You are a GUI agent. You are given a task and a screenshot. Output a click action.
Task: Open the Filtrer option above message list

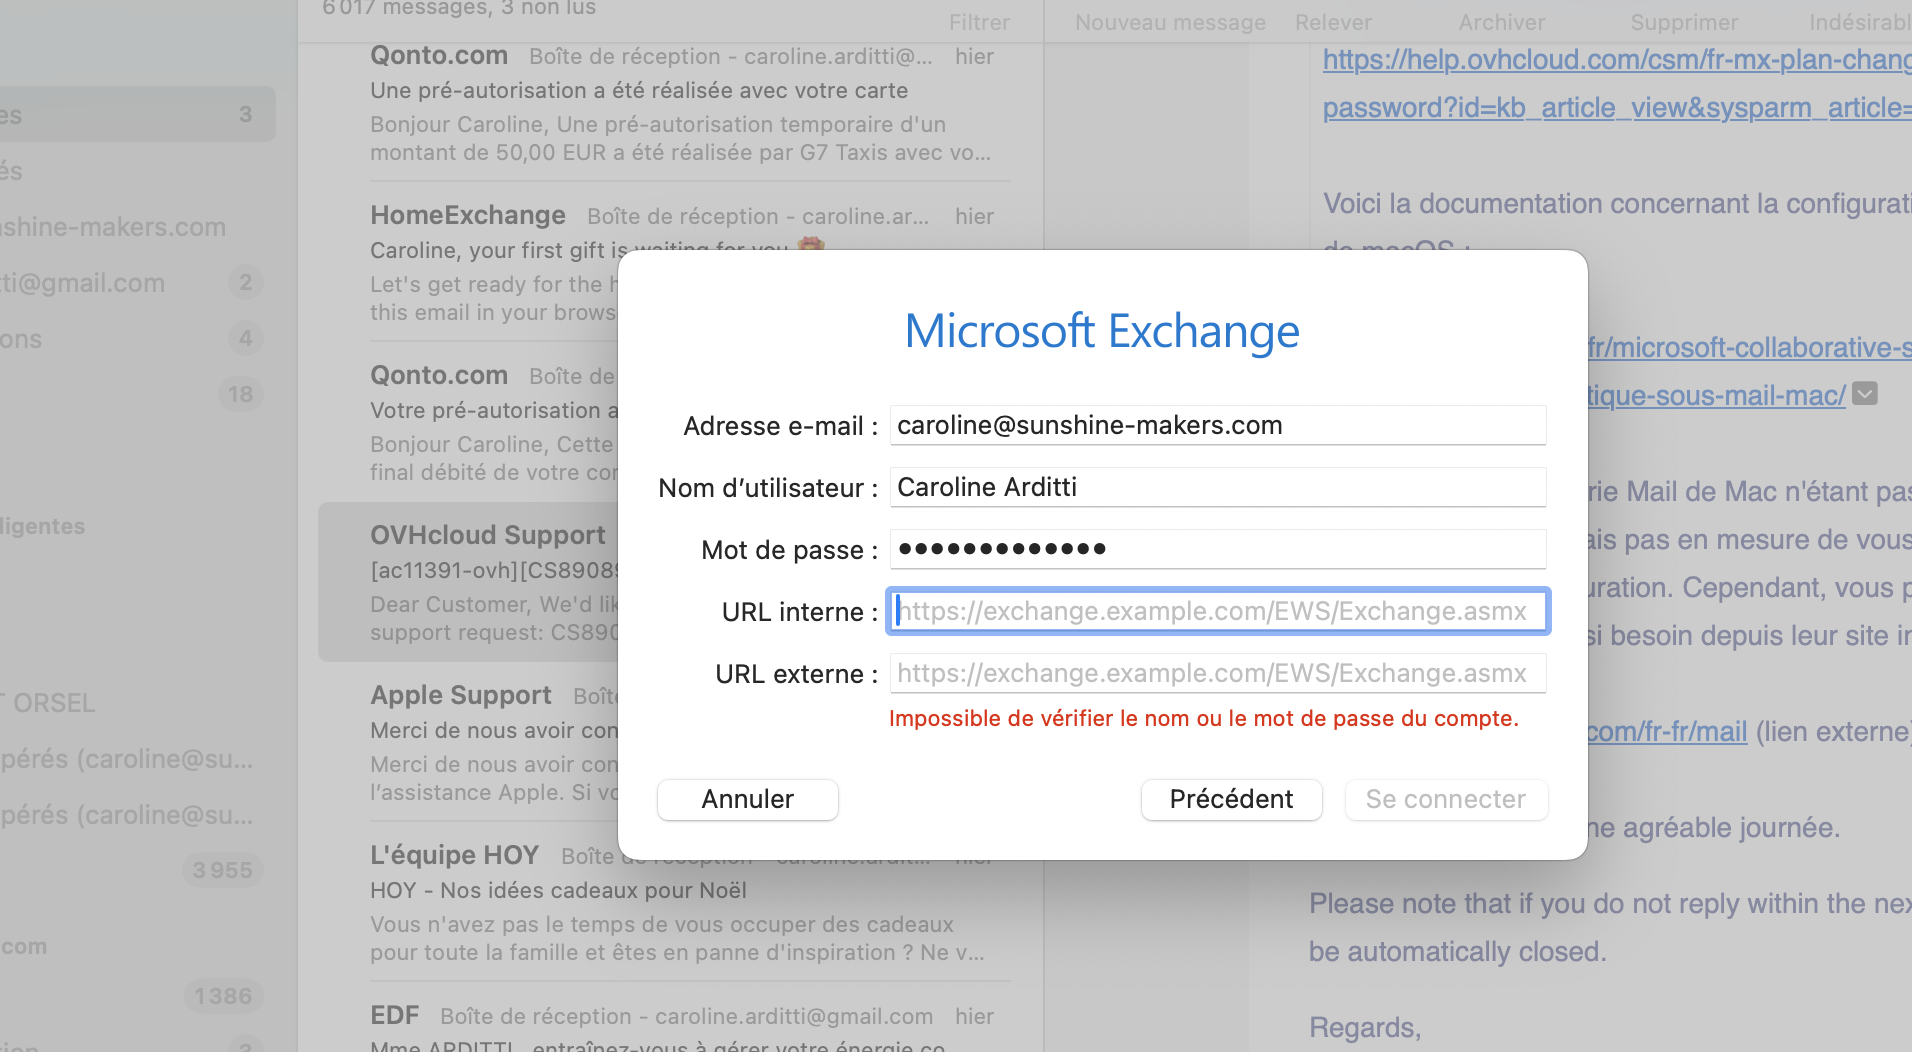pos(979,22)
